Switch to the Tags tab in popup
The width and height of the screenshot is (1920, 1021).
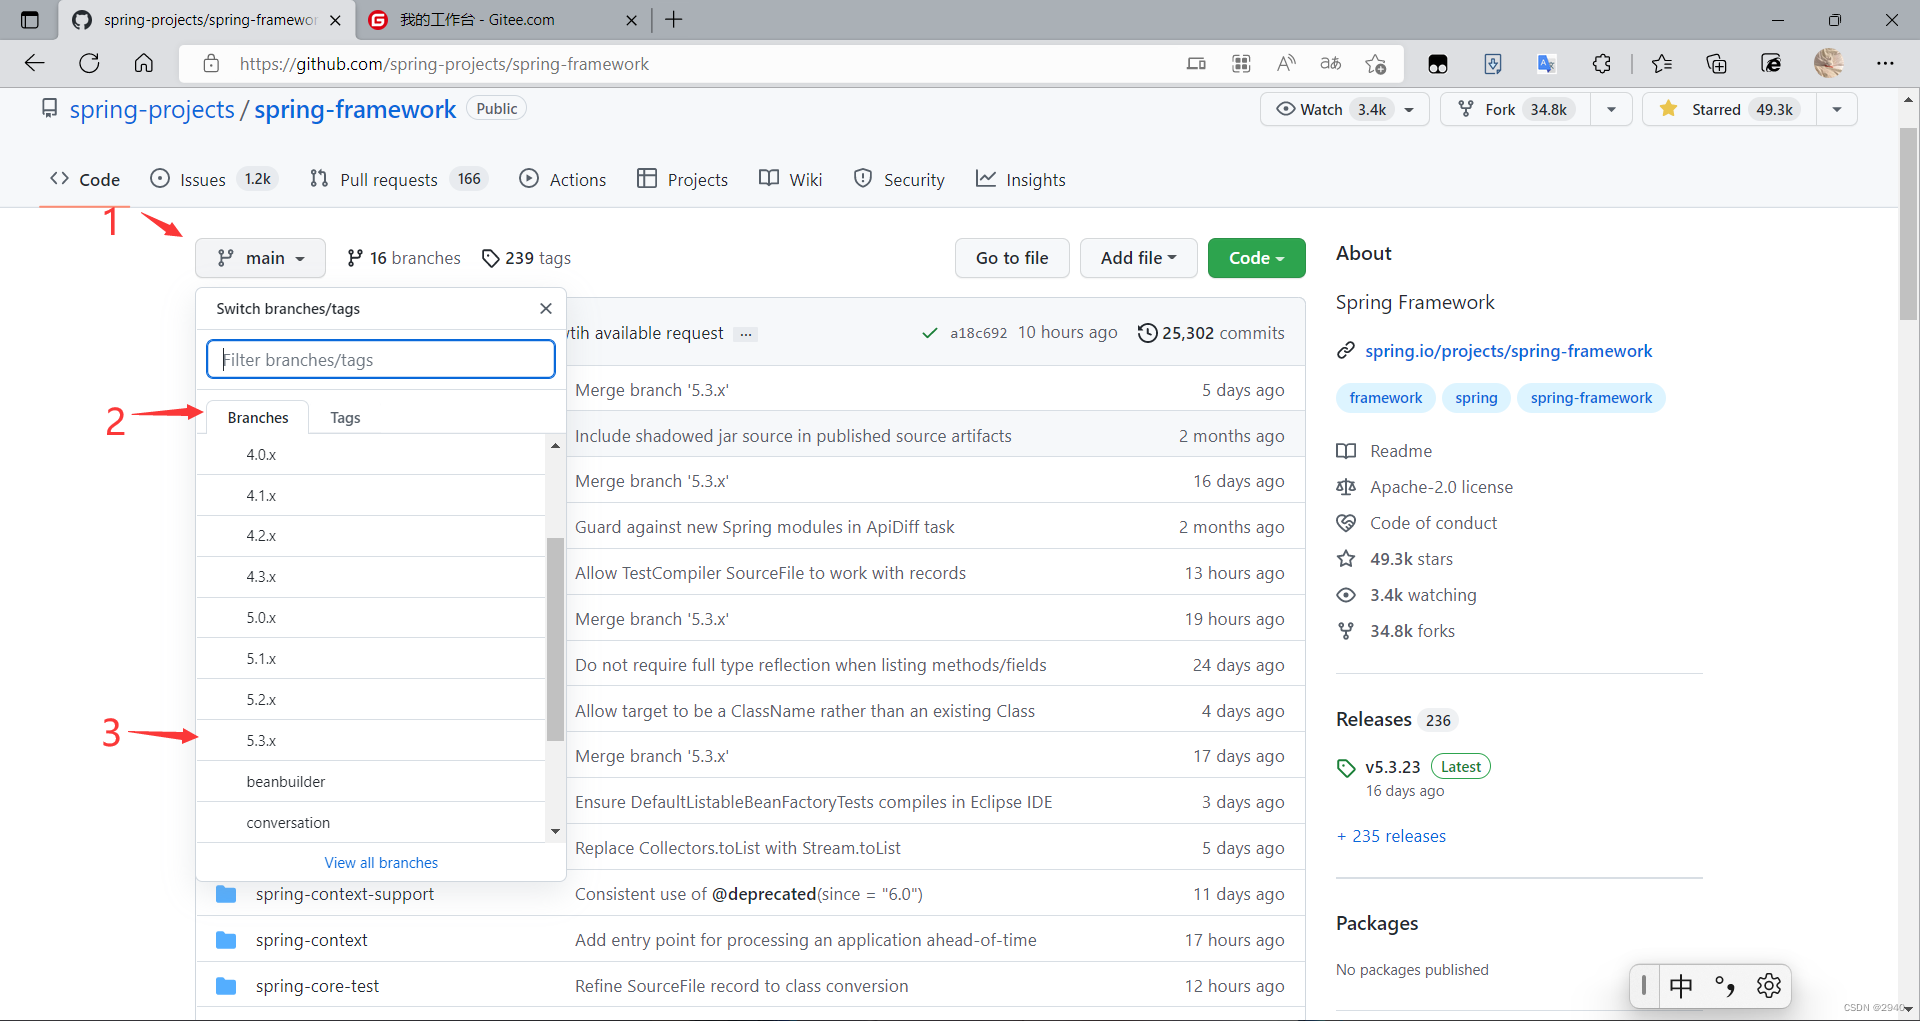click(x=345, y=417)
